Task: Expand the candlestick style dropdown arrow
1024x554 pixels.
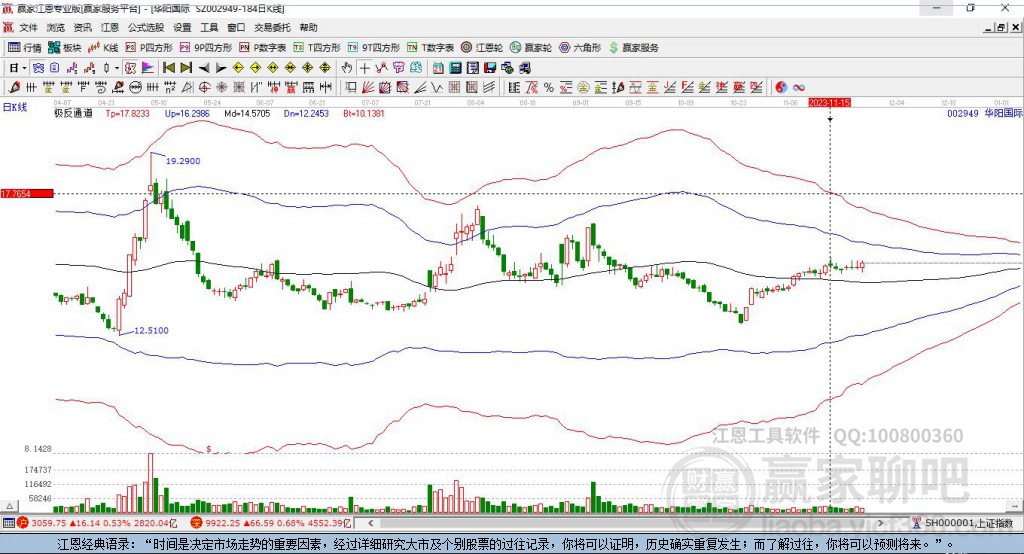Action: pyautogui.click(x=117, y=68)
